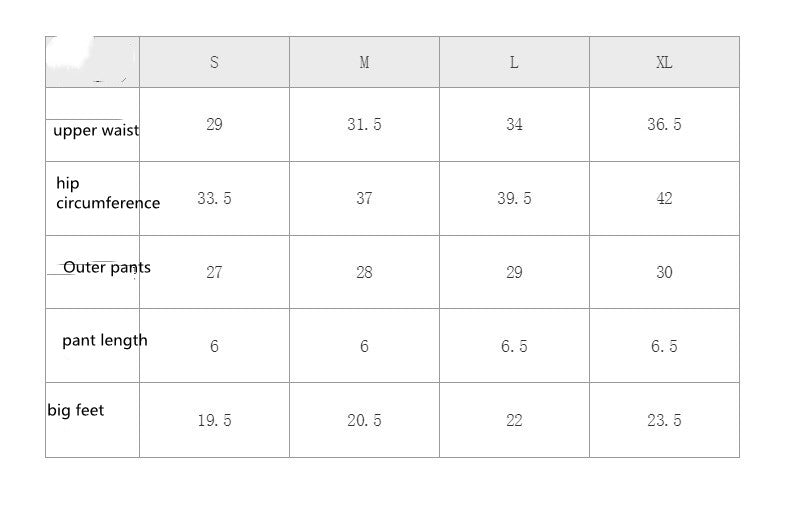Screen dimensions: 790x512
Task: Click the upper waist row label
Action: tap(96, 131)
